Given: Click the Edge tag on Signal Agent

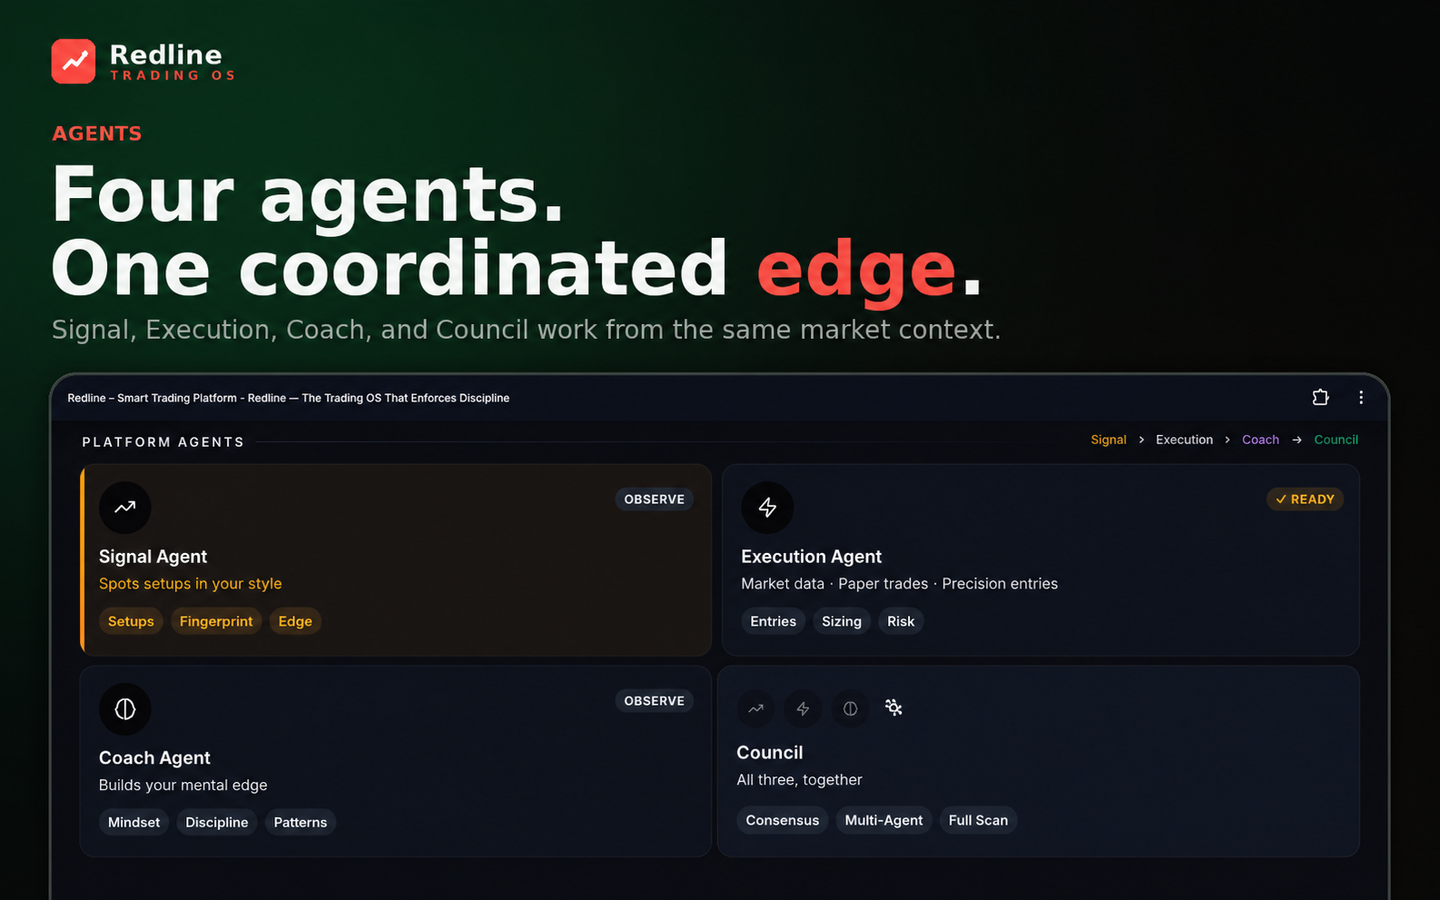Looking at the screenshot, I should tap(295, 621).
